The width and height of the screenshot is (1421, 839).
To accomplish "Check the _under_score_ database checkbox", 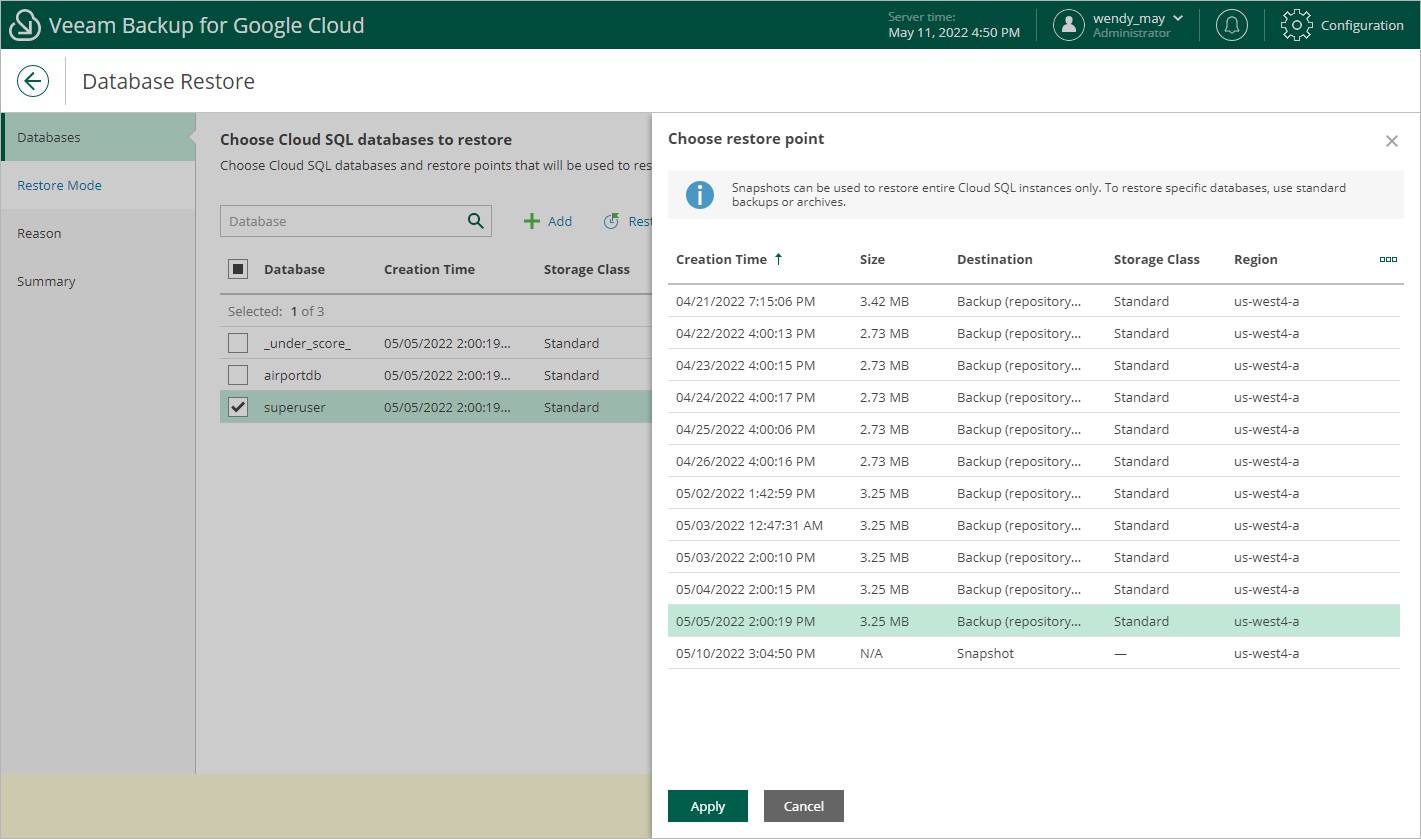I will pyautogui.click(x=238, y=343).
